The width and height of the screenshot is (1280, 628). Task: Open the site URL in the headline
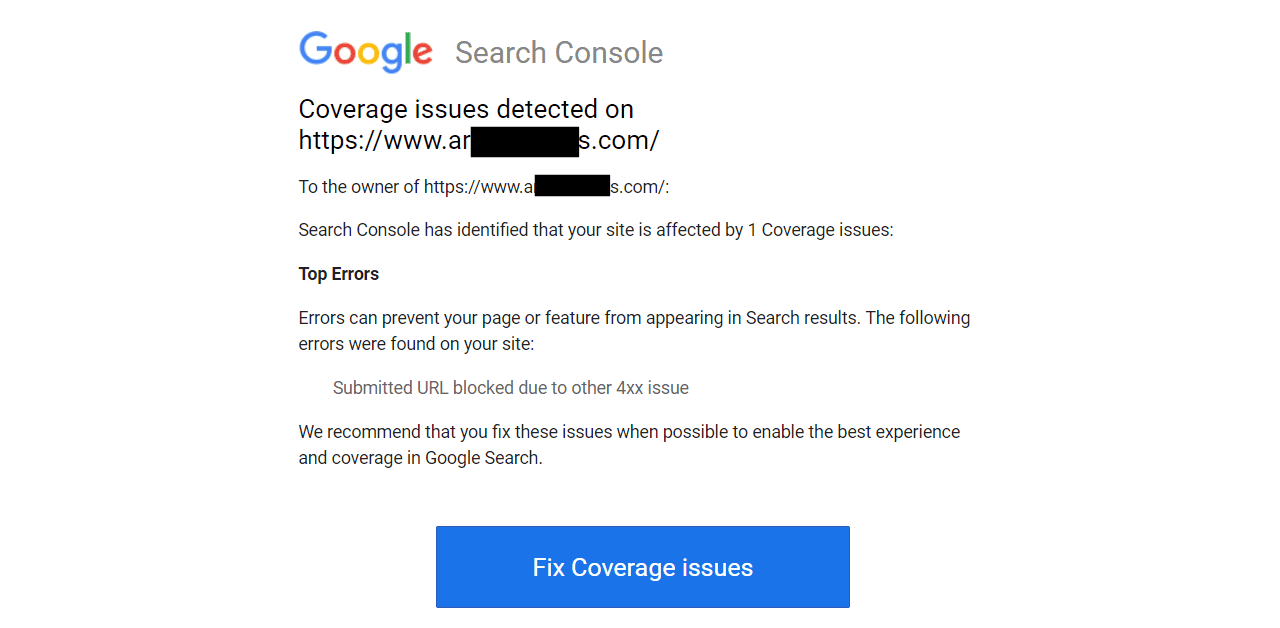pos(479,141)
